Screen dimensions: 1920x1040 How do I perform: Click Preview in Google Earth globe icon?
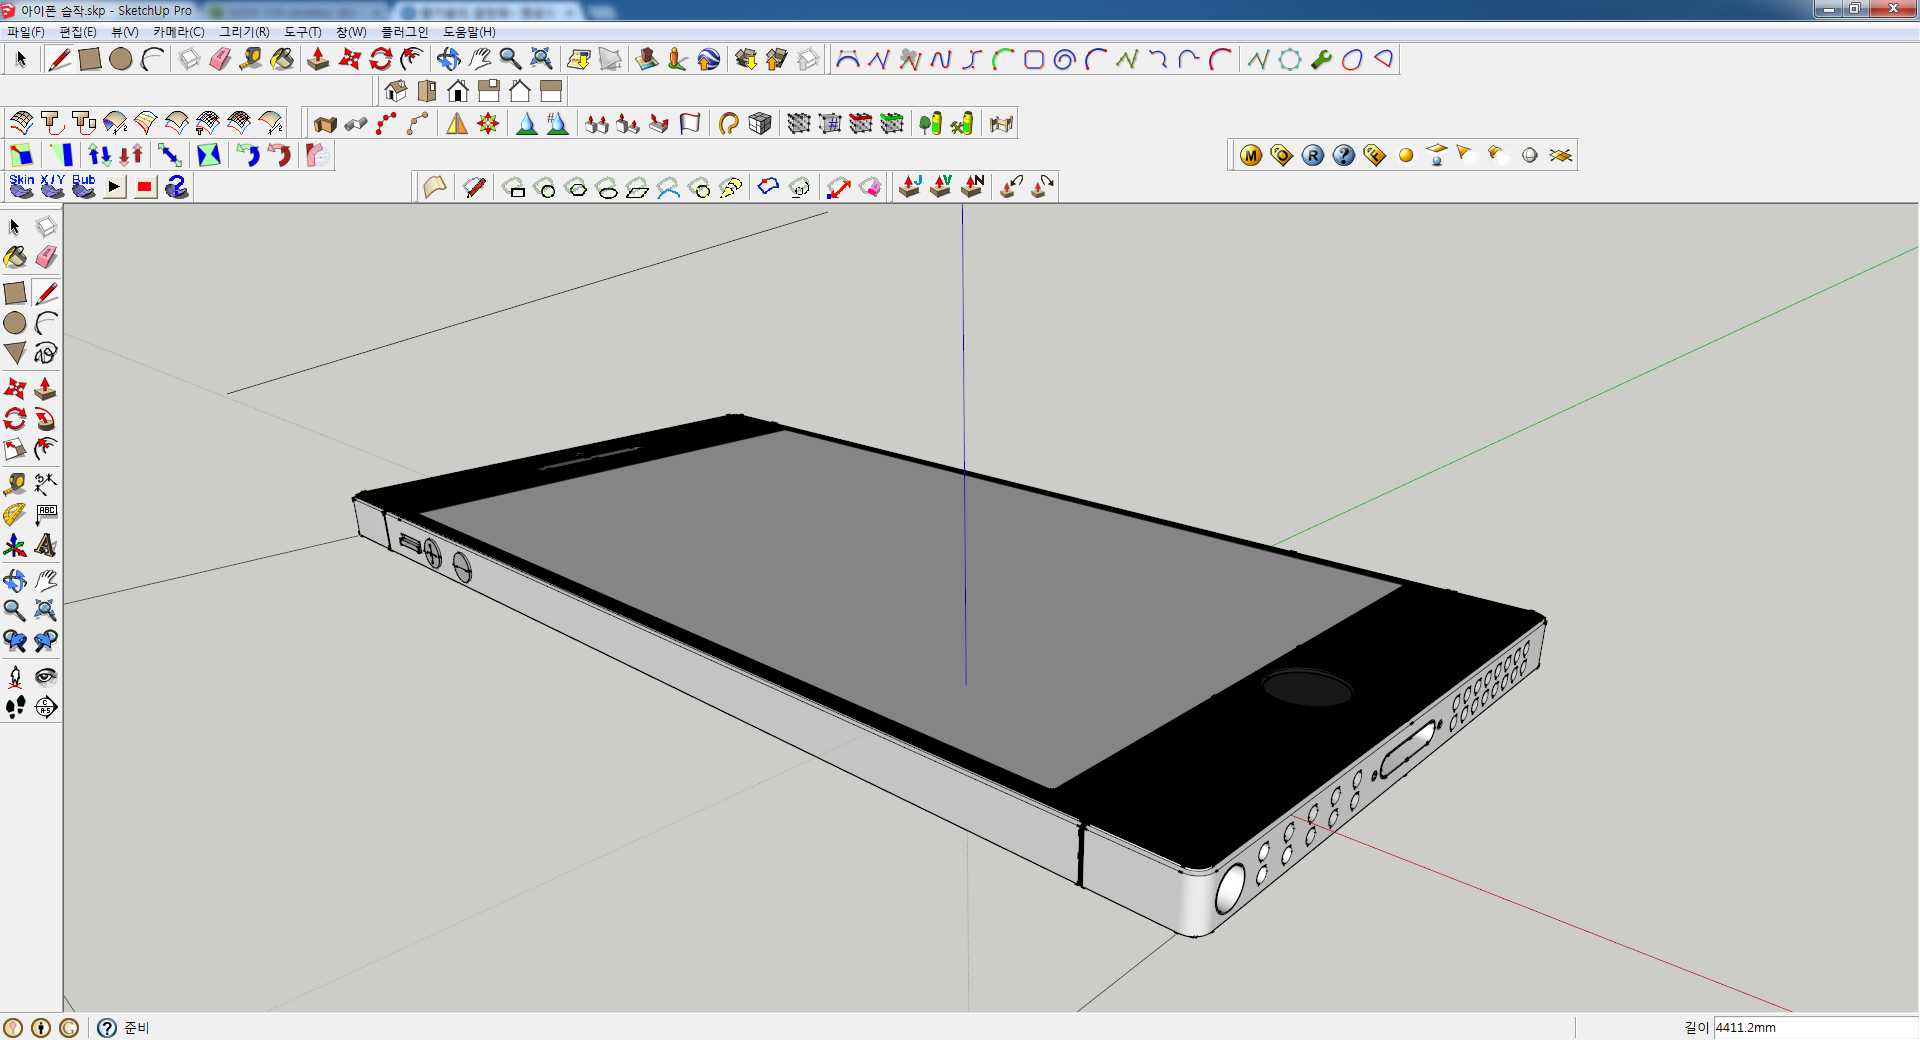pyautogui.click(x=709, y=59)
